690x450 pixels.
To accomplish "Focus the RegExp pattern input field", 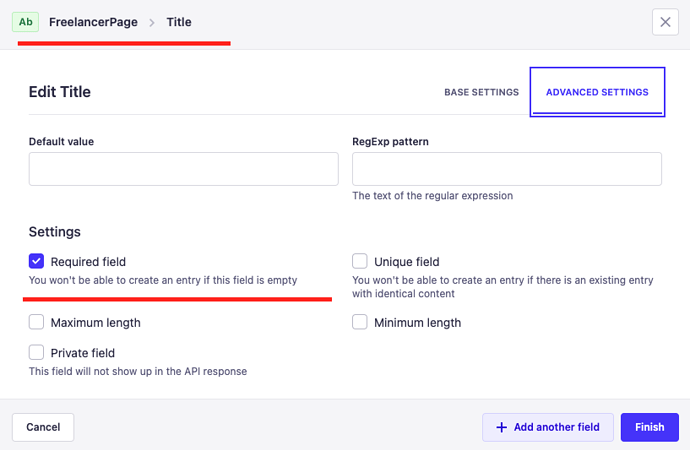I will 506,169.
